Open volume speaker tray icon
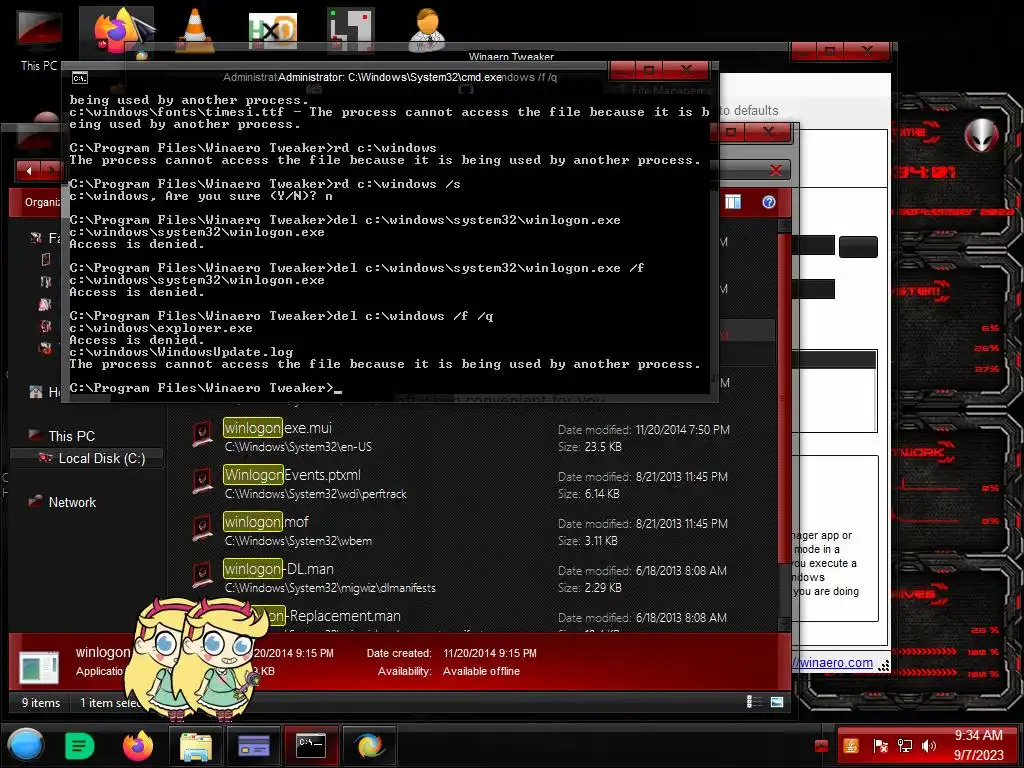Screen dimensions: 1024x768 (928, 746)
